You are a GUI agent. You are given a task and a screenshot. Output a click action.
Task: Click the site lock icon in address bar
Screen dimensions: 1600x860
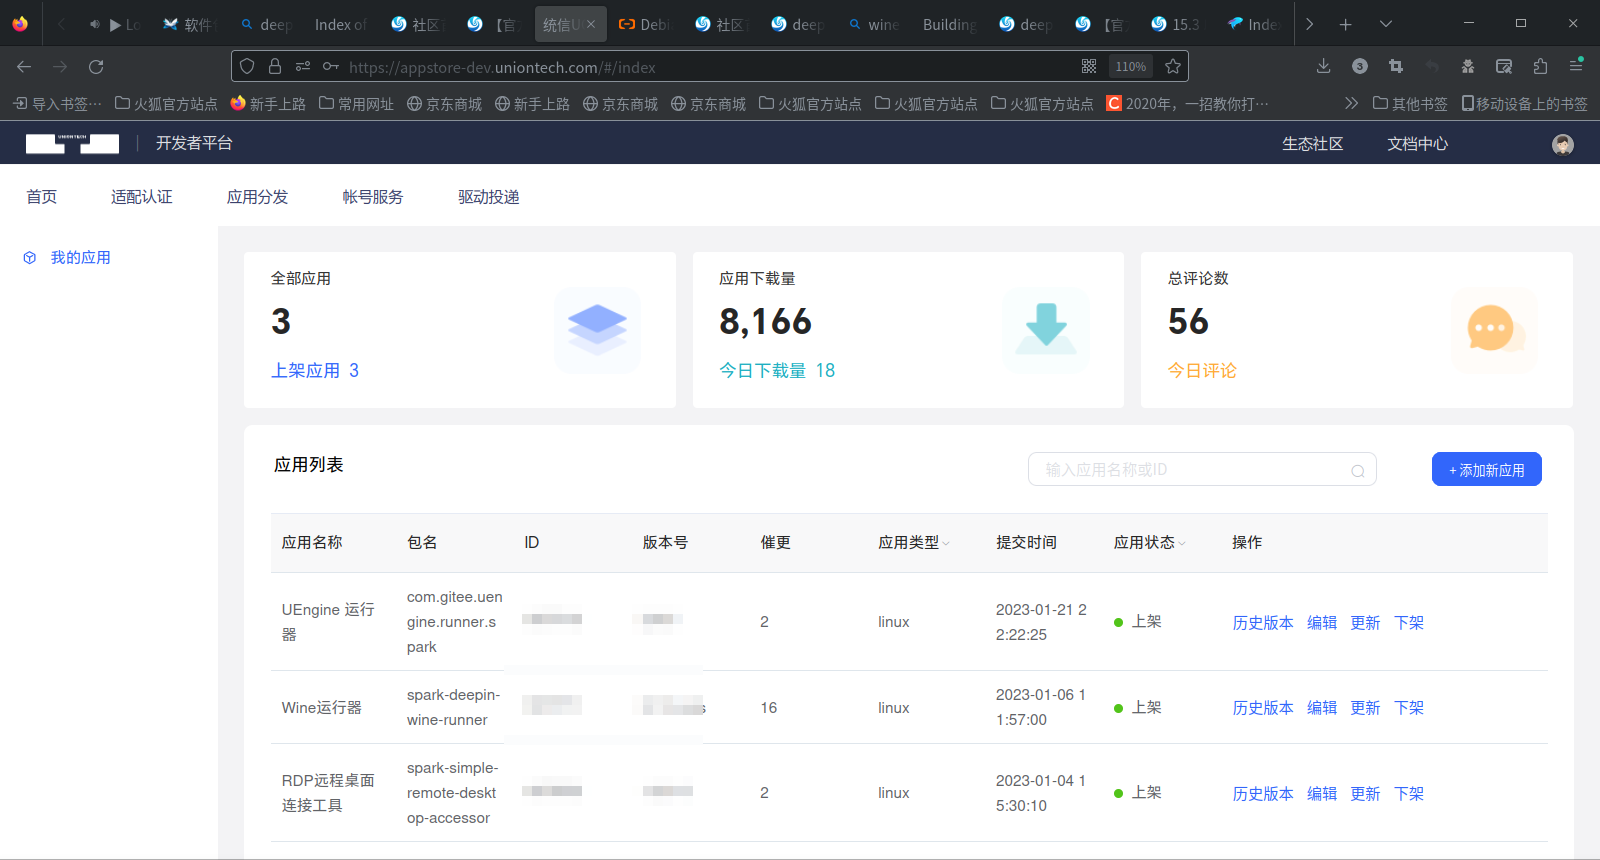click(x=275, y=67)
